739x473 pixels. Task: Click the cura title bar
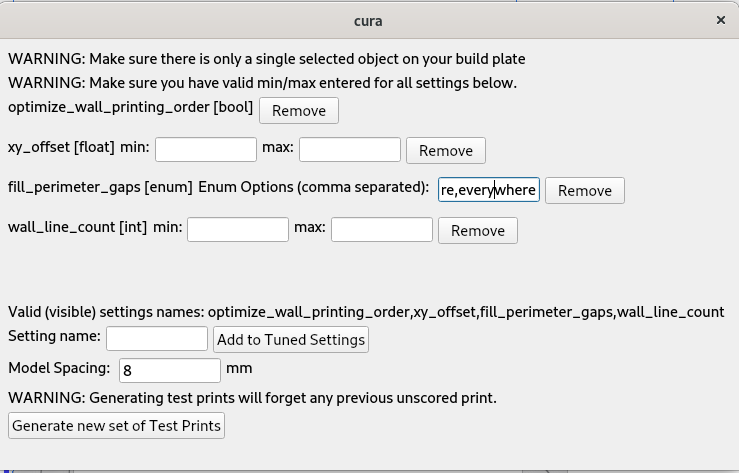pos(368,20)
